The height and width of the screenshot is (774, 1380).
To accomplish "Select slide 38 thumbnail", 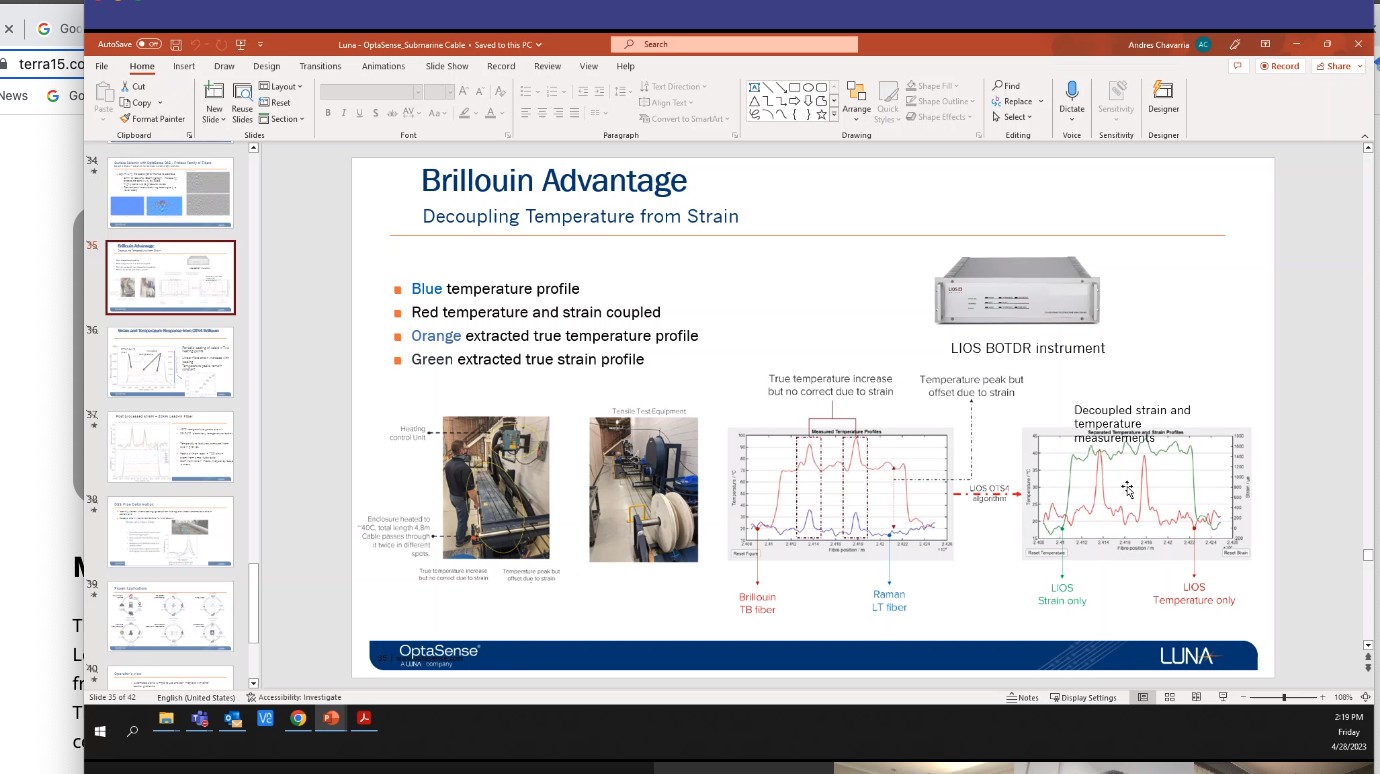I will 171,532.
